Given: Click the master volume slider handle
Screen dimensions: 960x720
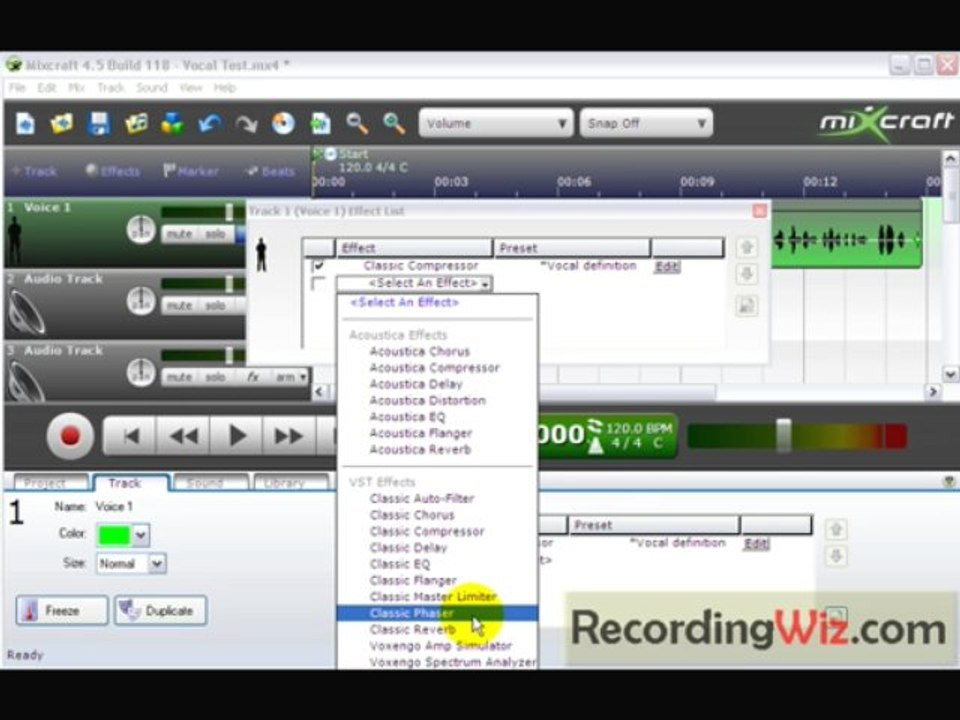Looking at the screenshot, I should [783, 435].
